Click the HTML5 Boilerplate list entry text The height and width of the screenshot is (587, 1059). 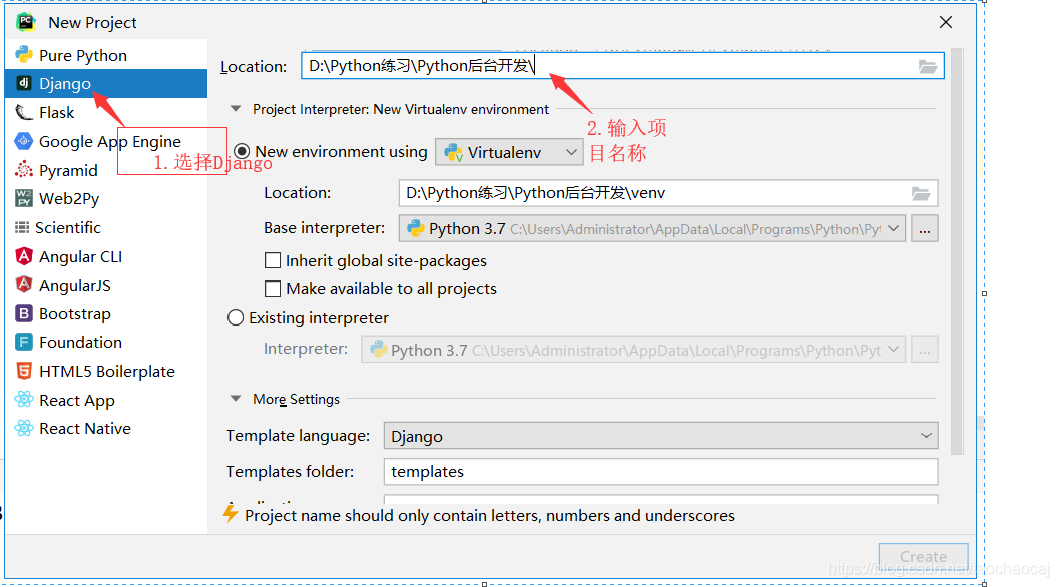point(107,372)
